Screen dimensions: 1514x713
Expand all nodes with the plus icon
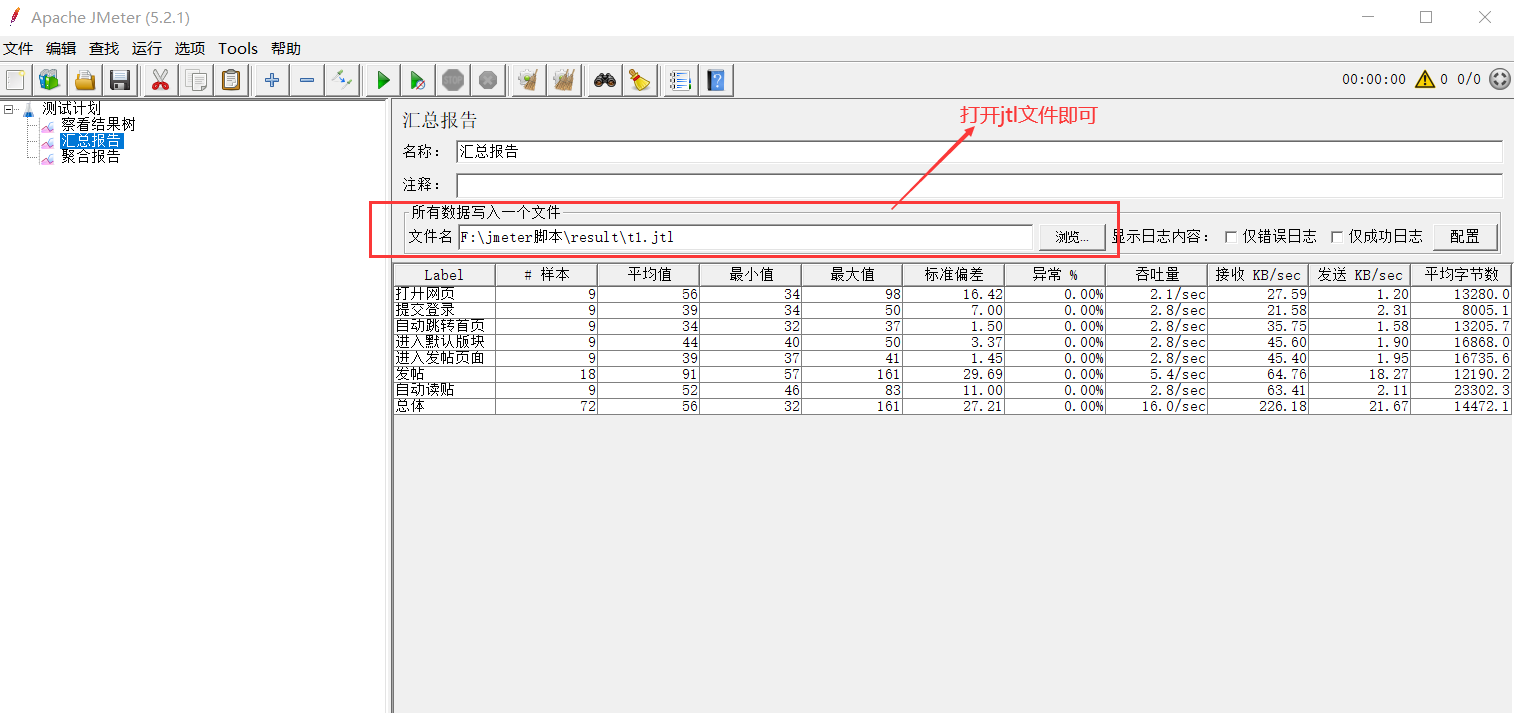click(x=271, y=80)
